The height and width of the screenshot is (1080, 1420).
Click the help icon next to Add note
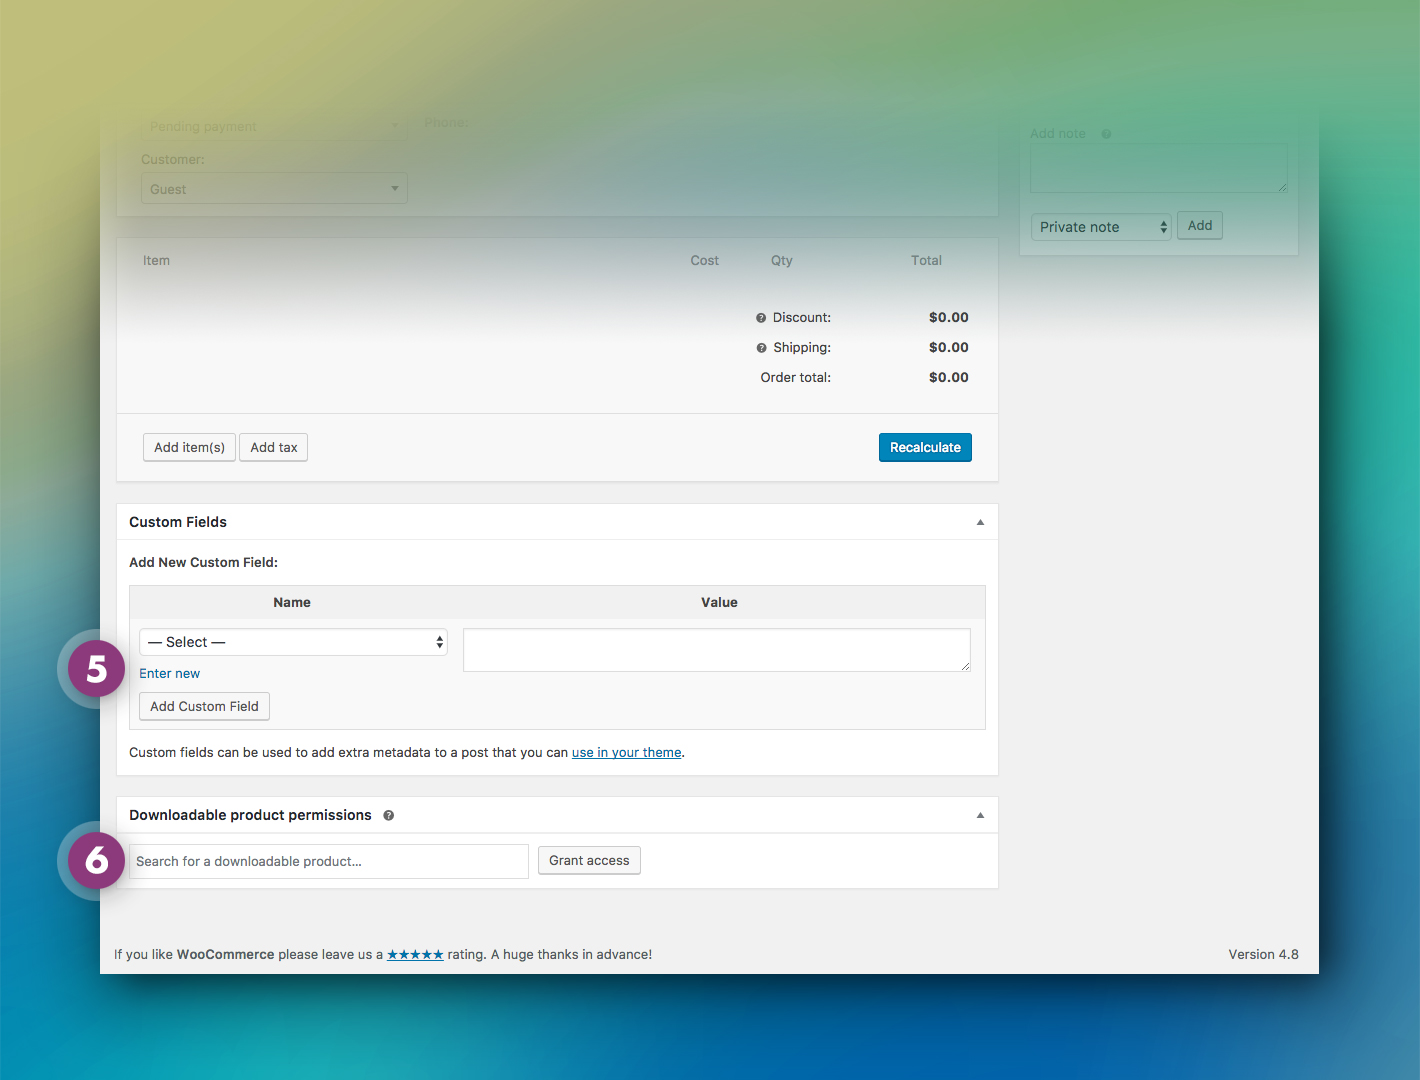pyautogui.click(x=1106, y=134)
